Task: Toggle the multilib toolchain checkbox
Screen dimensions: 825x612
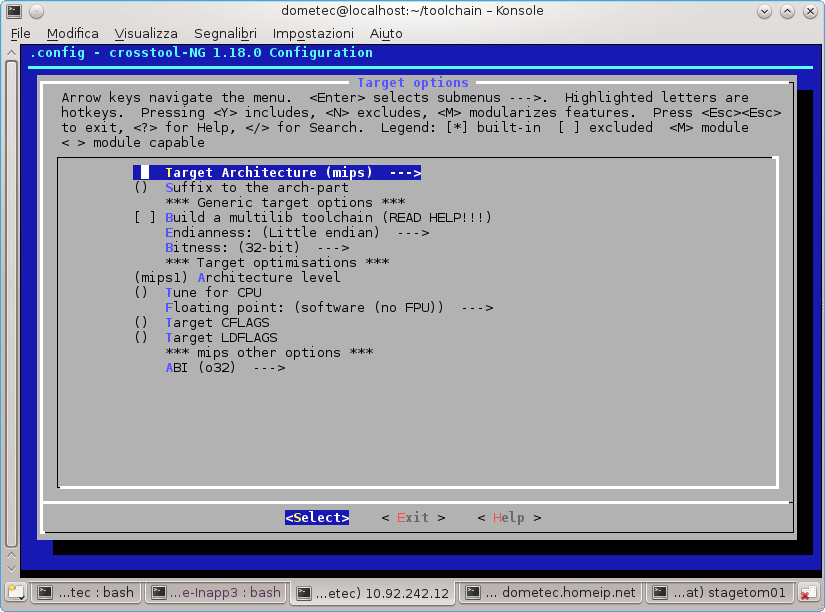Action: point(145,217)
